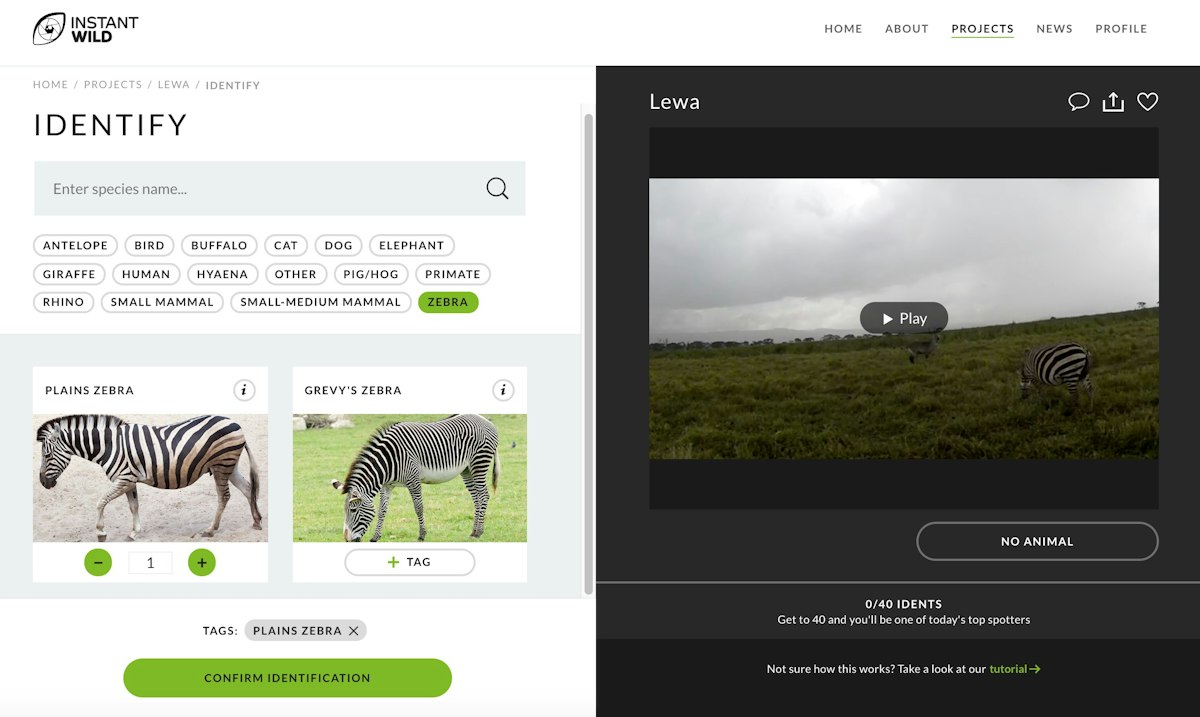Go to Projects breadcrumb link
Screen dimensions: 1200x717
point(113,85)
